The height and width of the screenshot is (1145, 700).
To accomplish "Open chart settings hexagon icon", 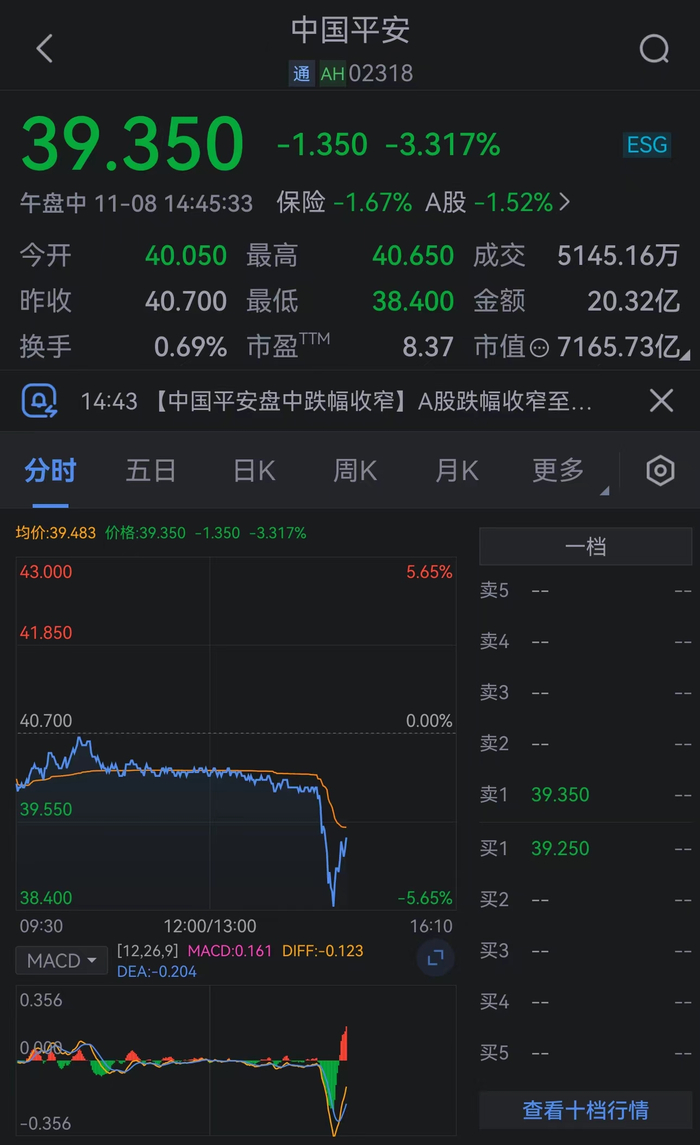I will 660,471.
